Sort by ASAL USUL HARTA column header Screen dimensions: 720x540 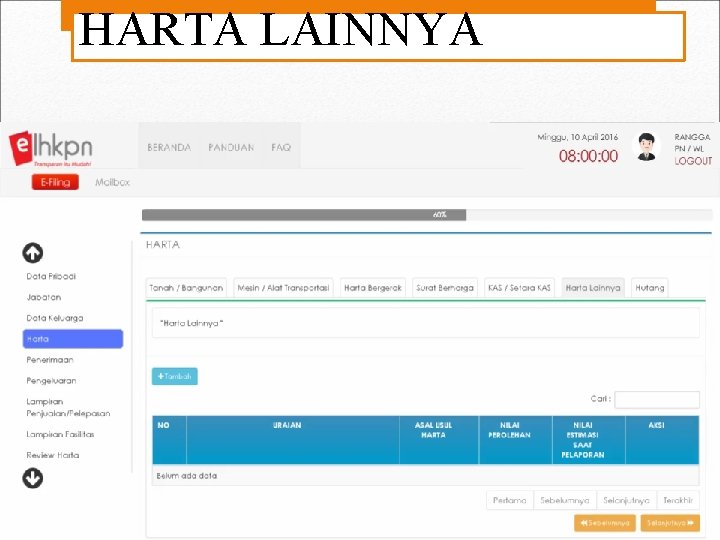[x=439, y=440]
